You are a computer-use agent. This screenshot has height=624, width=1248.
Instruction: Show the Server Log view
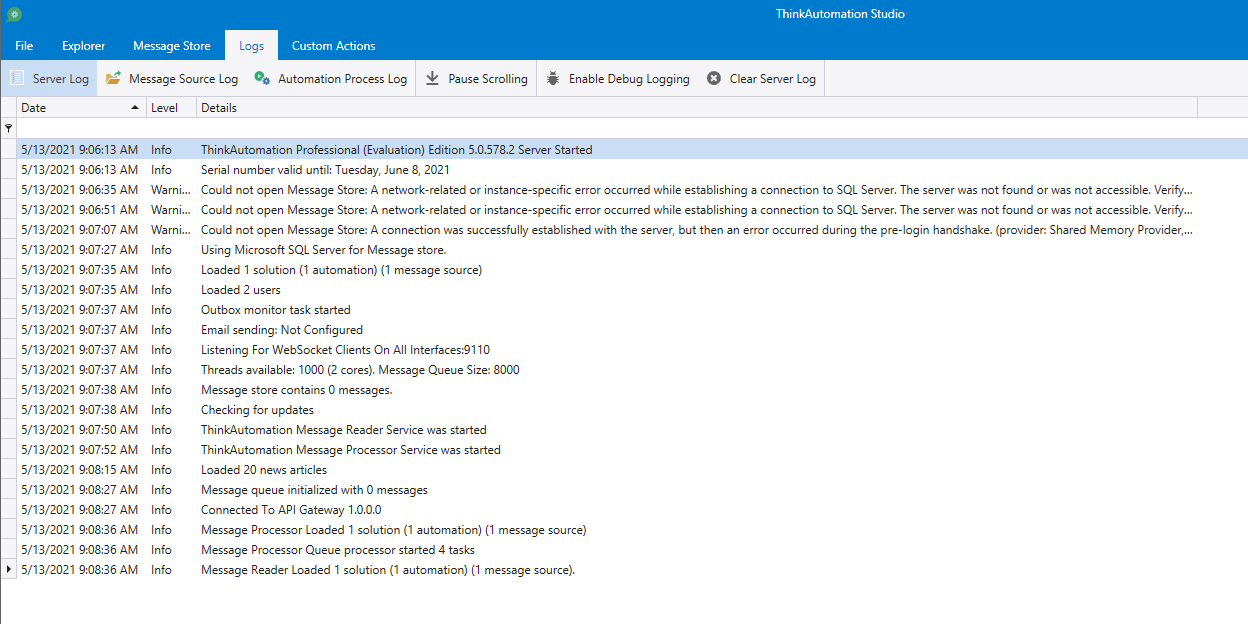[49, 79]
